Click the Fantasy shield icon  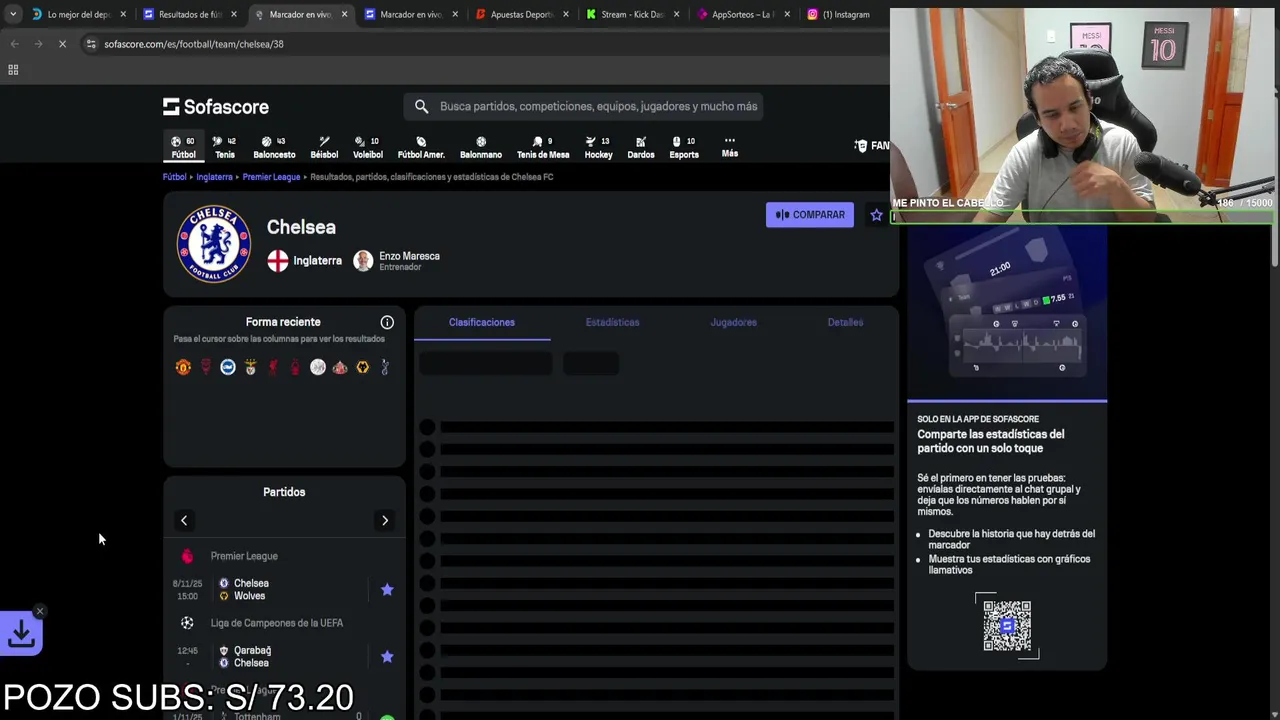pos(861,146)
